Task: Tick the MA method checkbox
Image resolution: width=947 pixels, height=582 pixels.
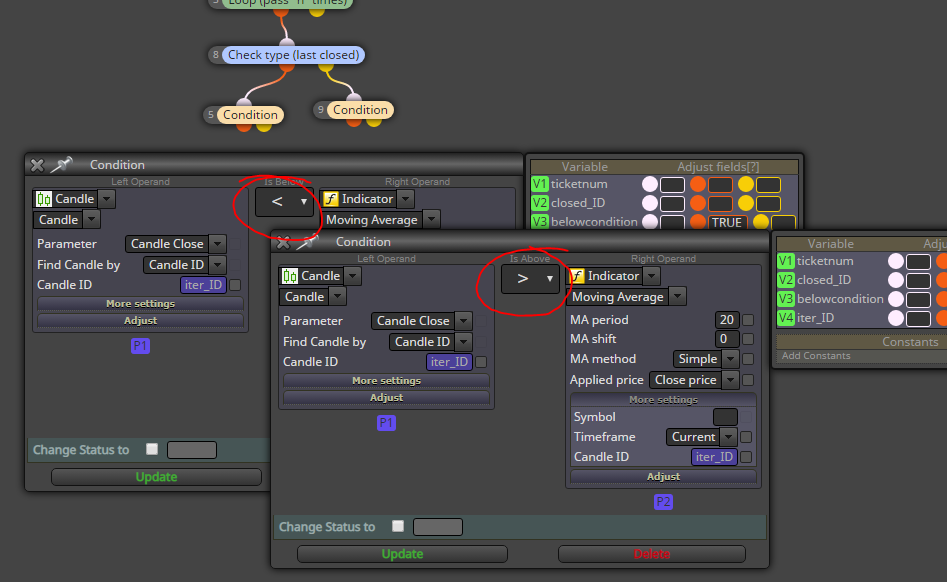Action: 748,359
